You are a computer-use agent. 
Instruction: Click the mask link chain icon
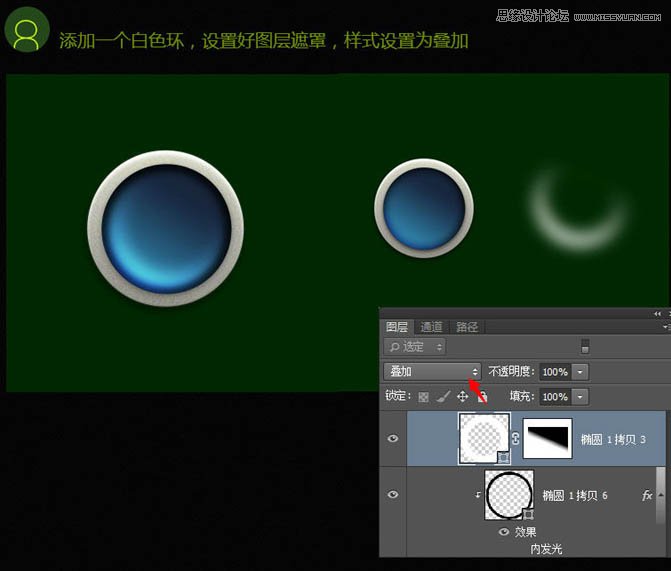pyautogui.click(x=516, y=439)
